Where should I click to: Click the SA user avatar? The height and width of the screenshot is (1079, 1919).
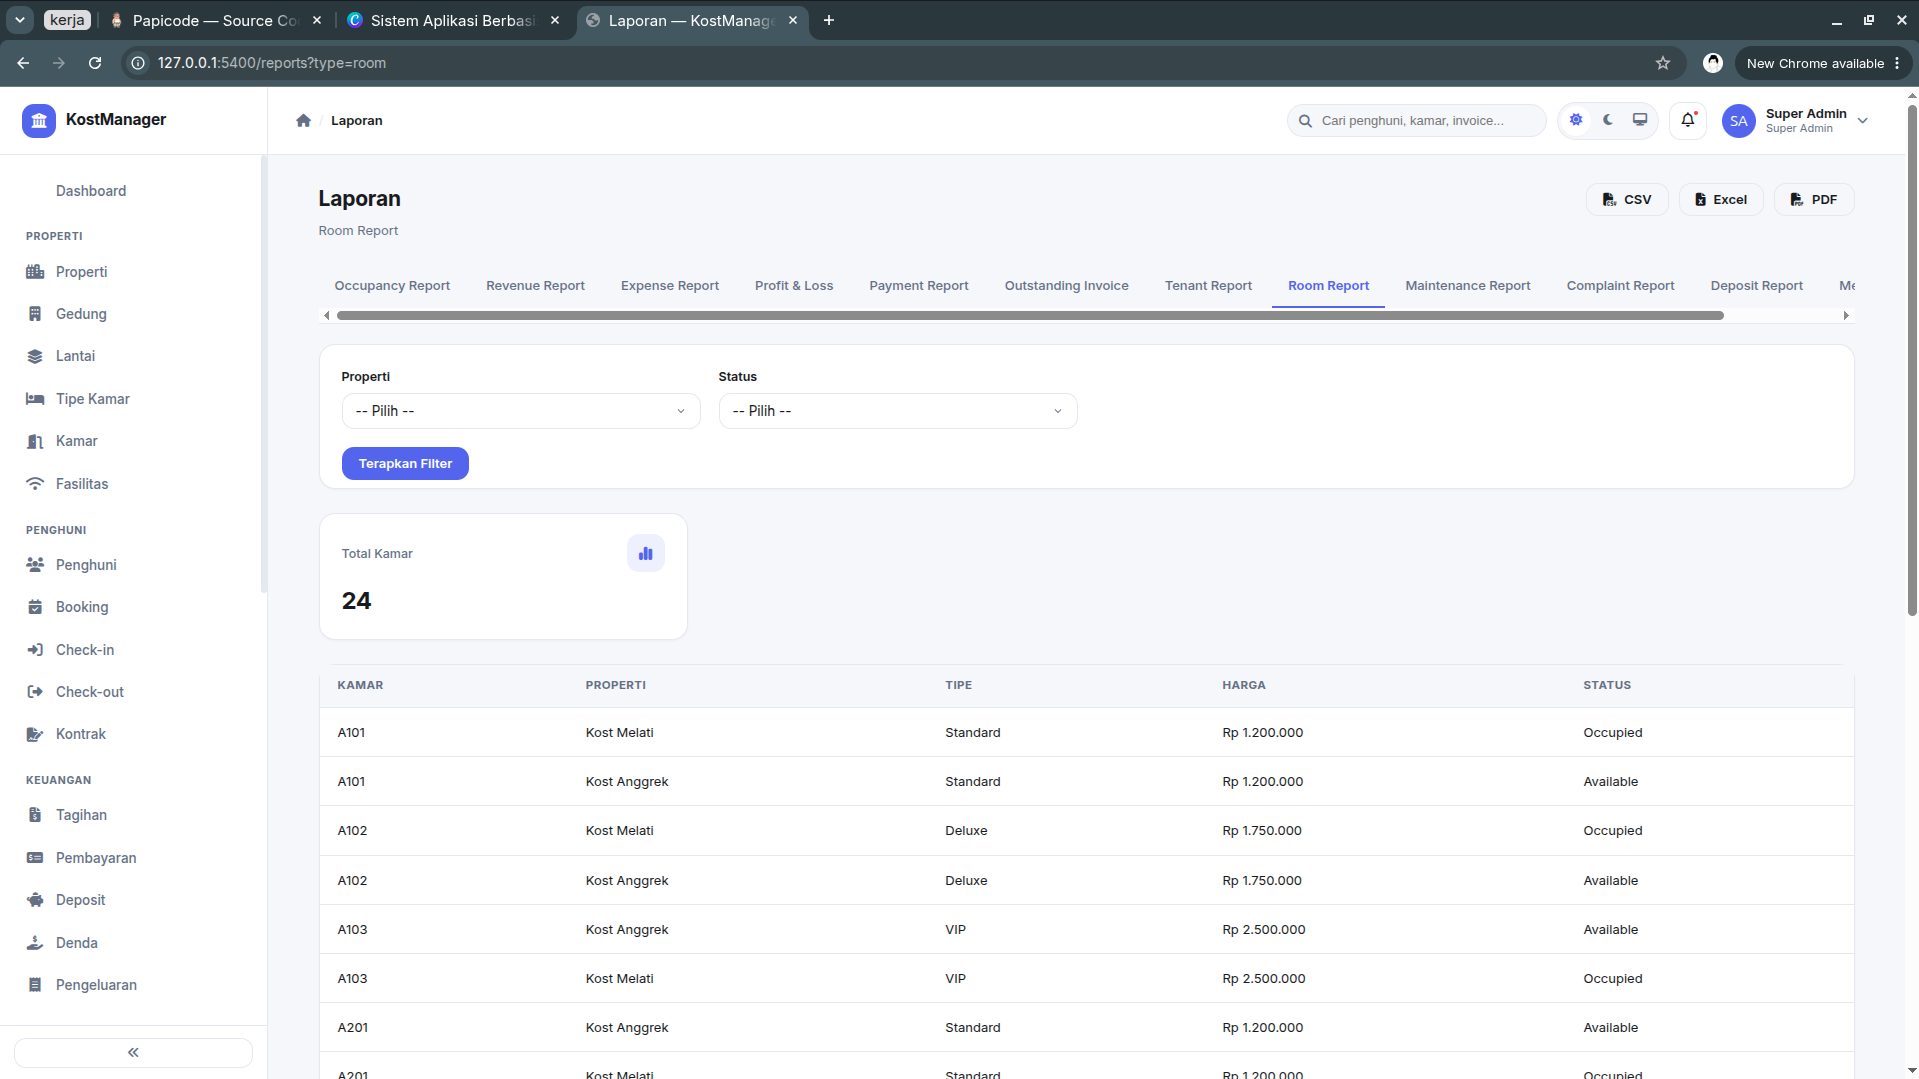tap(1739, 121)
